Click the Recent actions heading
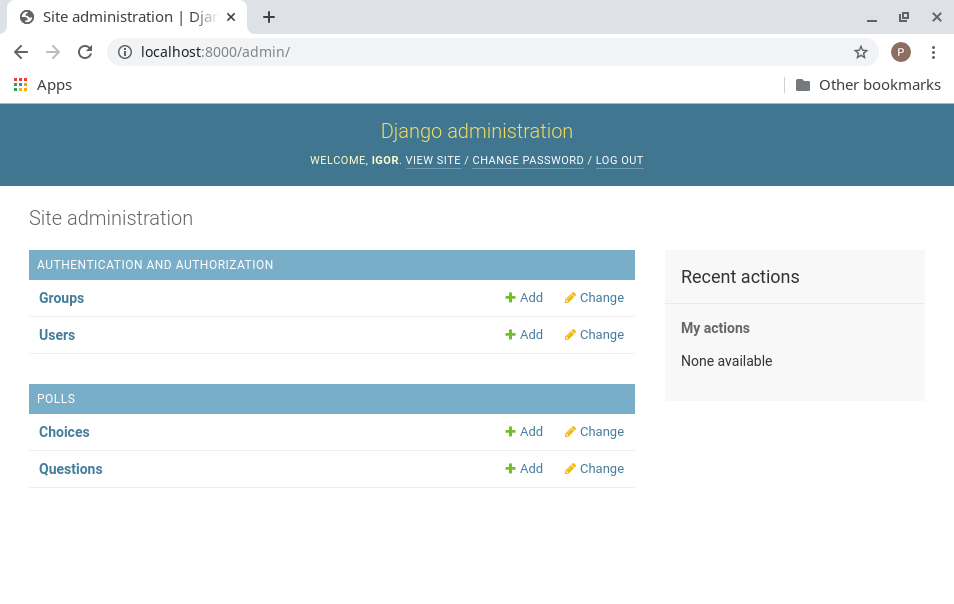This screenshot has width=954, height=604. [740, 277]
